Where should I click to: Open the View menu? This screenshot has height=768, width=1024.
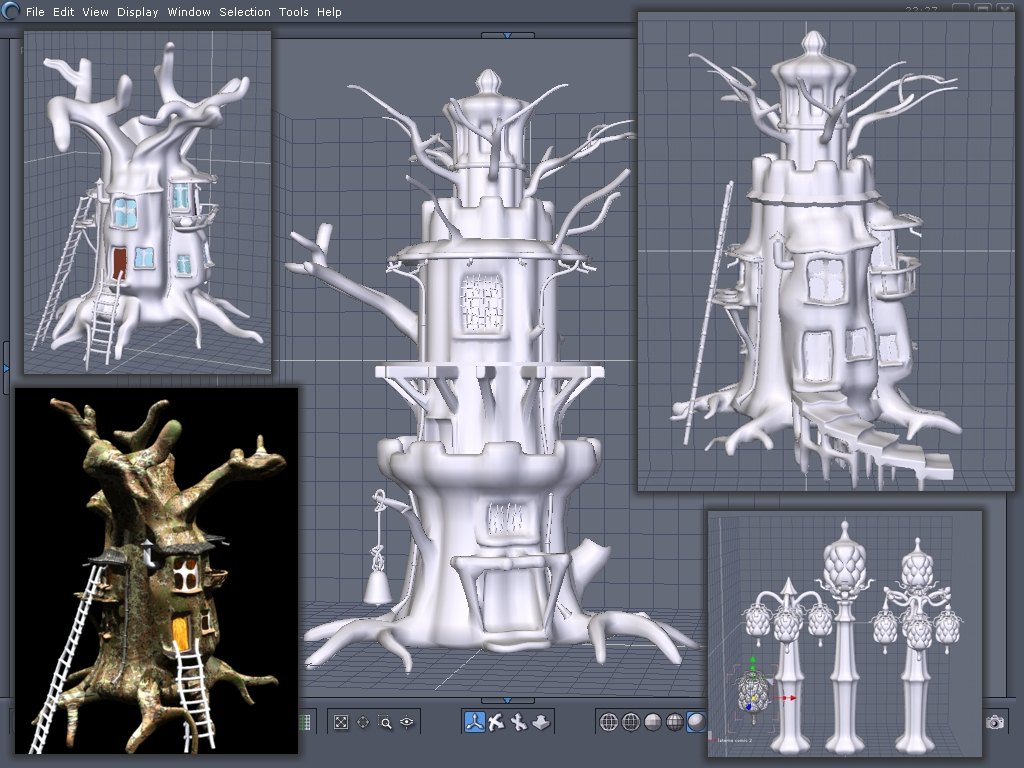click(95, 12)
